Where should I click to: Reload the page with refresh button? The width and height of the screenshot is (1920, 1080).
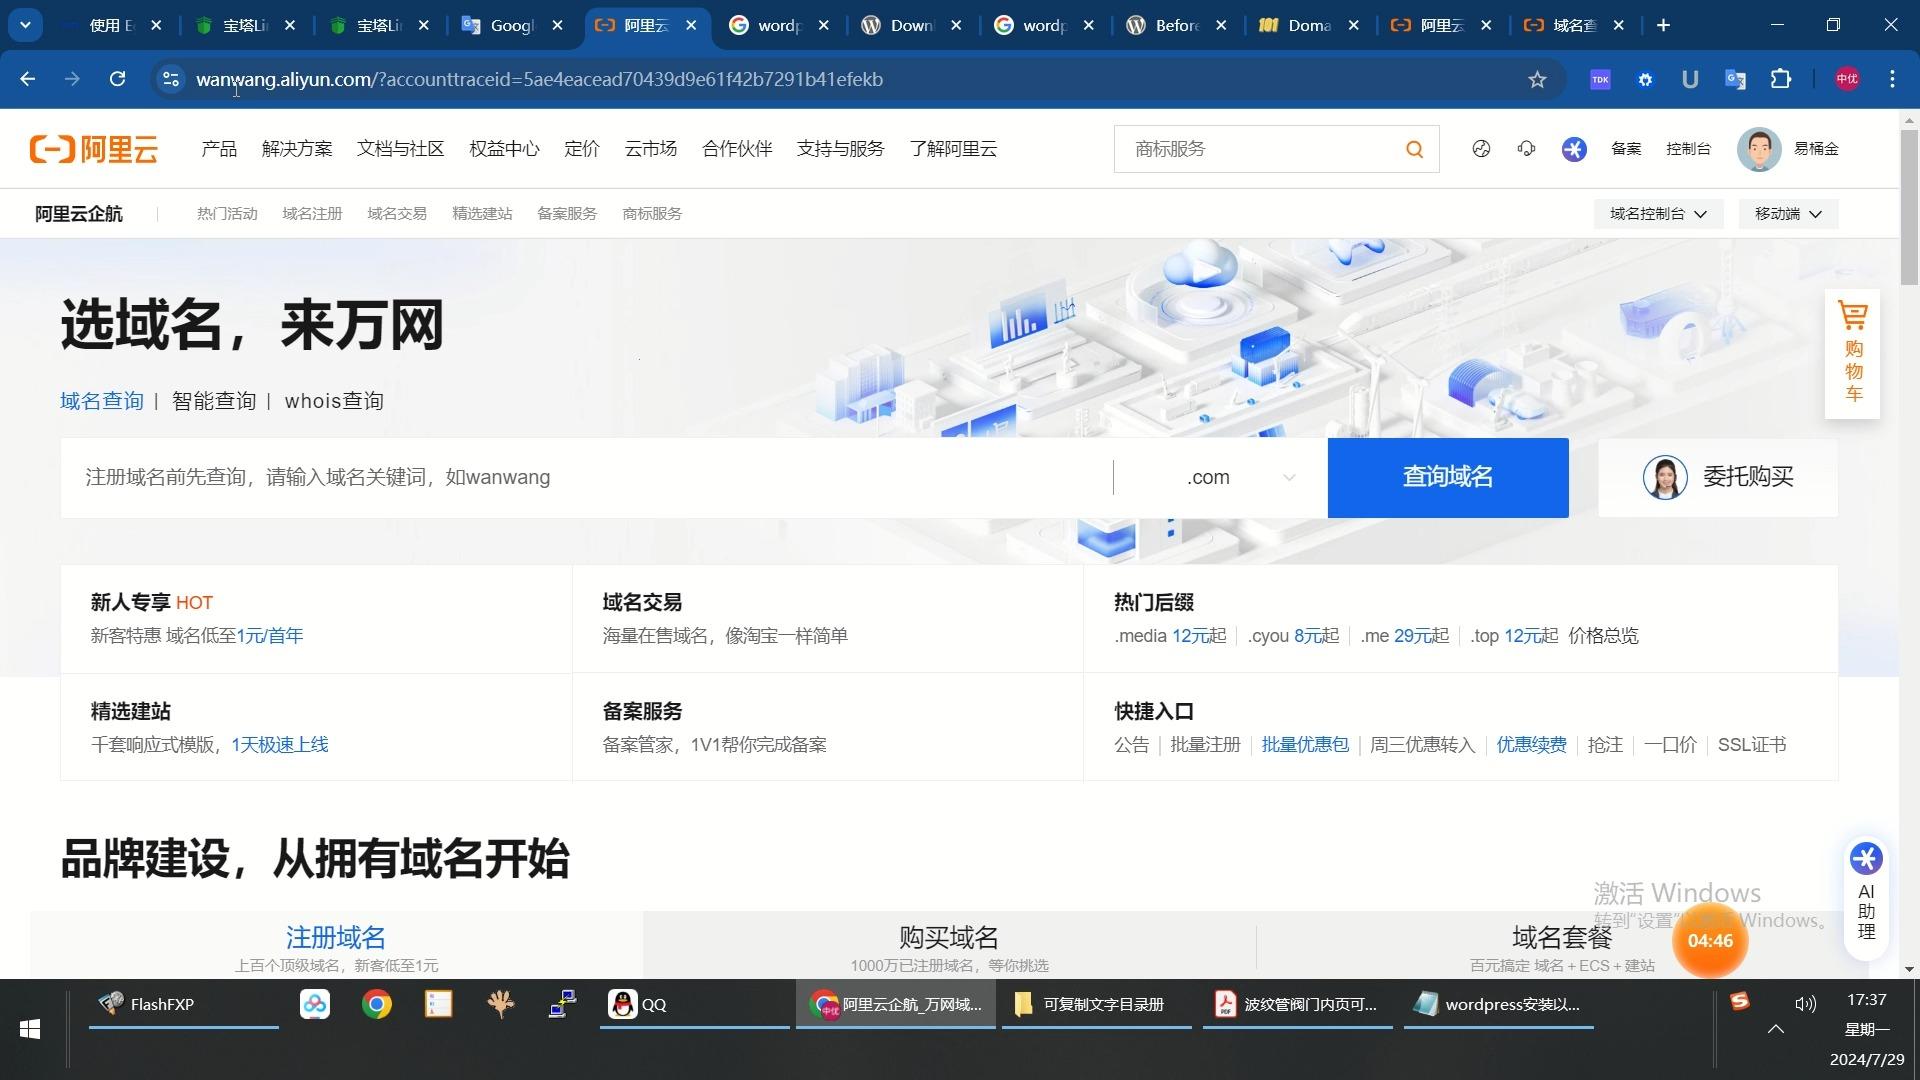click(x=117, y=79)
